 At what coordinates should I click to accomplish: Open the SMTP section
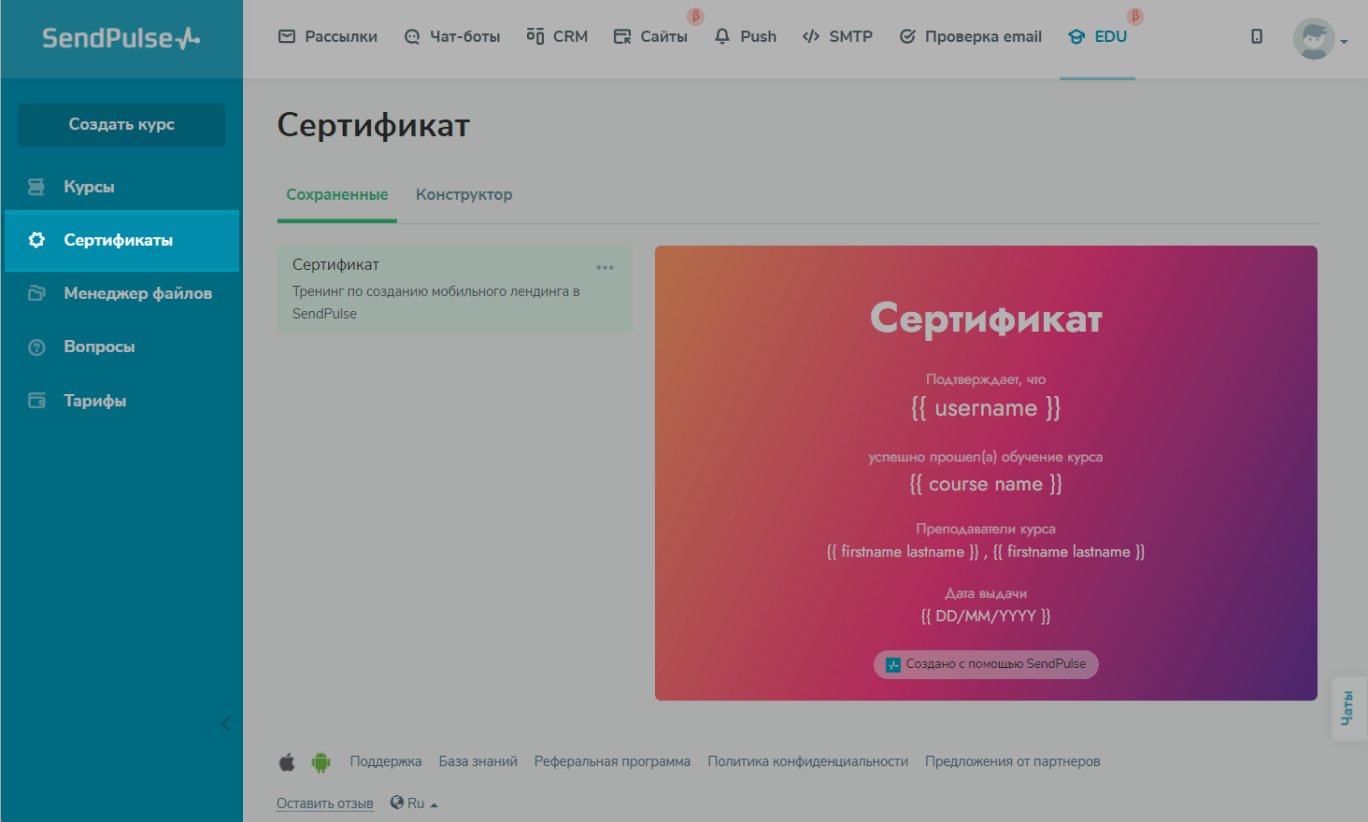tap(837, 37)
